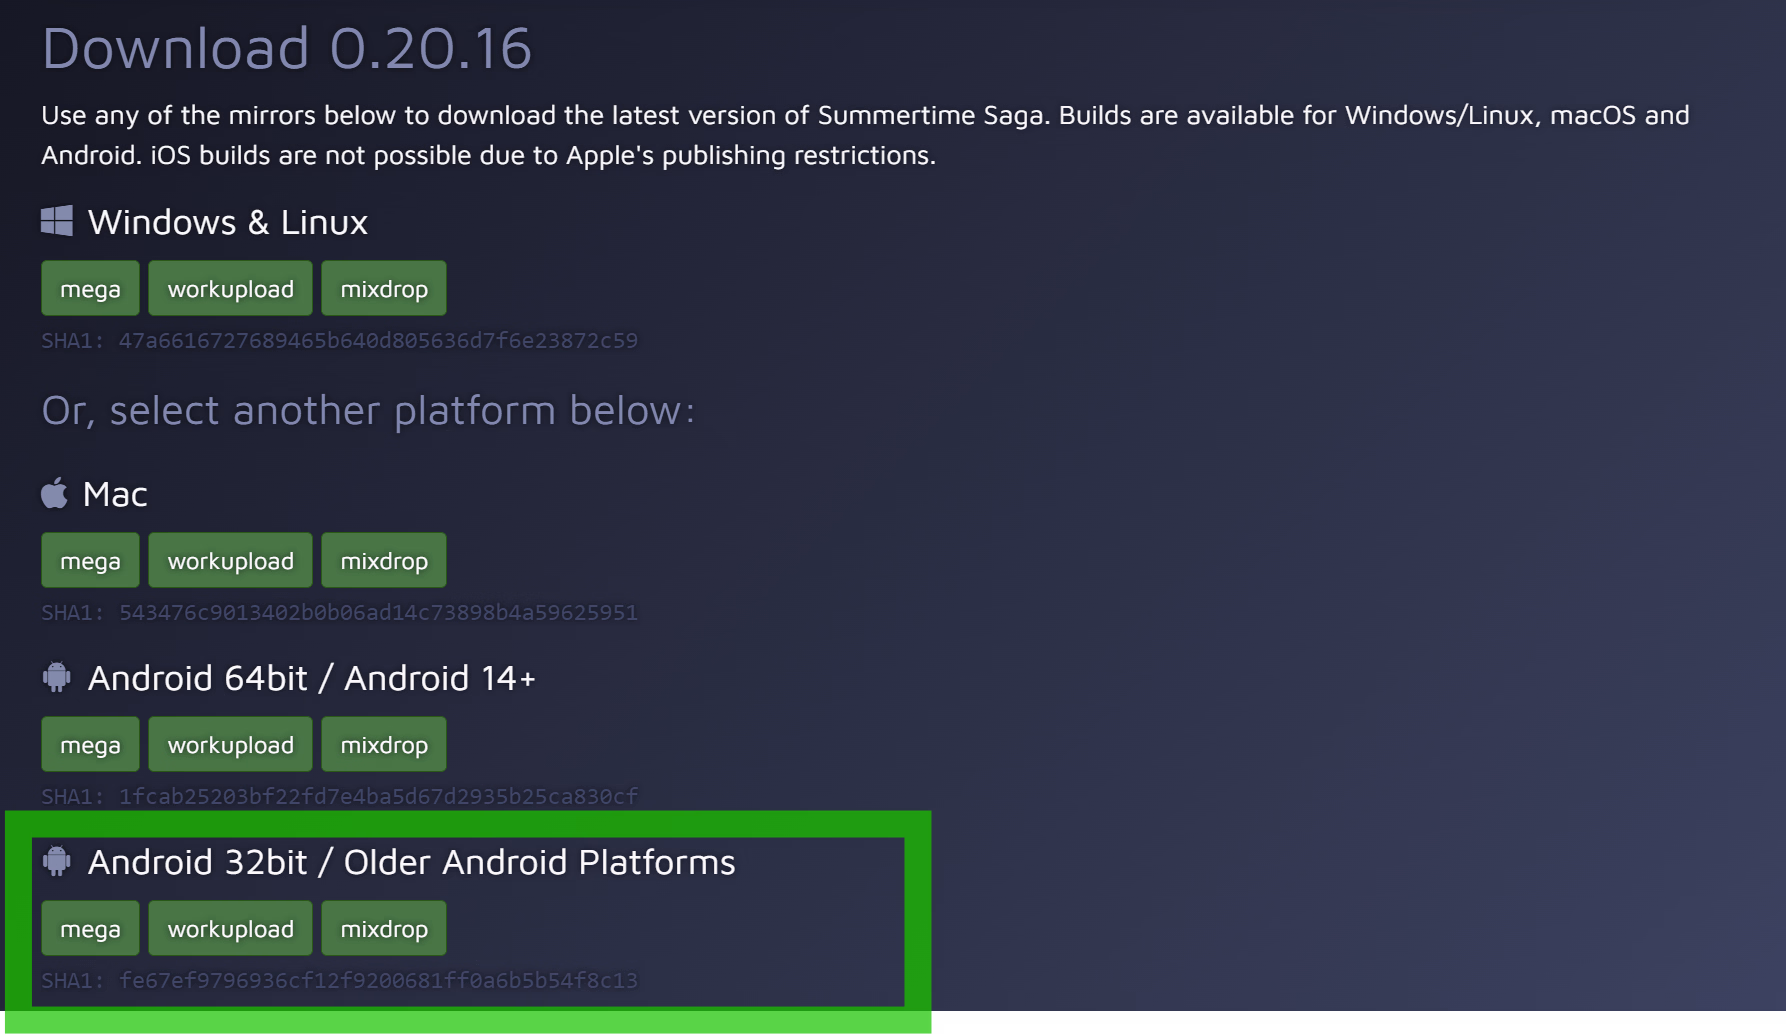Choose mixdrop for Android 32bit download
Image resolution: width=1786 pixels, height=1035 pixels.
coord(384,928)
